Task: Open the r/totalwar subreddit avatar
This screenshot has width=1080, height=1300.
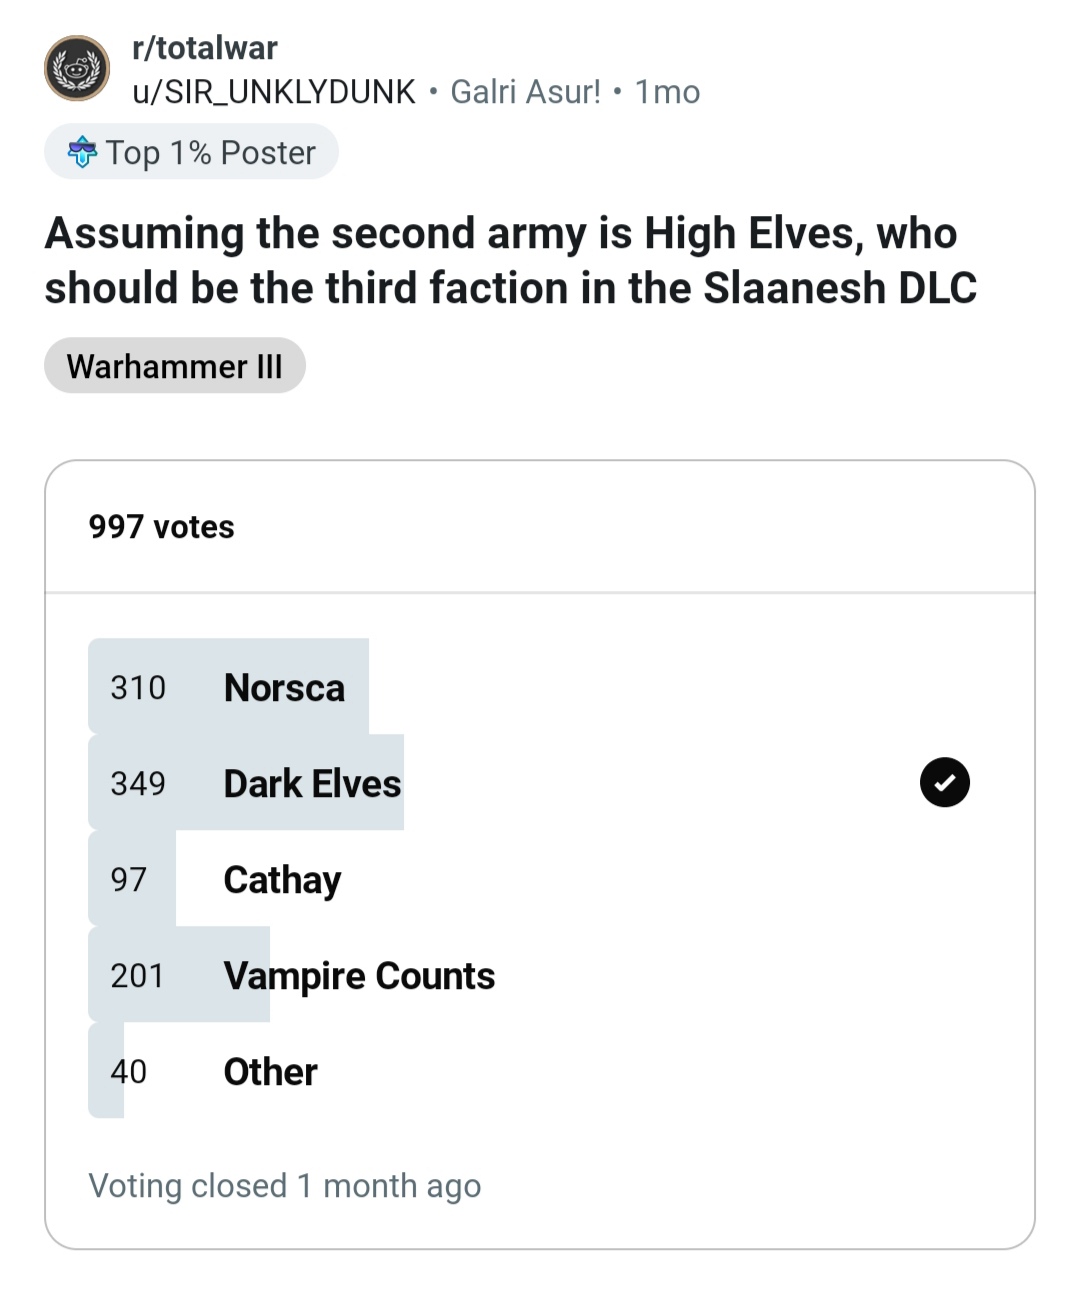Action: pyautogui.click(x=77, y=69)
